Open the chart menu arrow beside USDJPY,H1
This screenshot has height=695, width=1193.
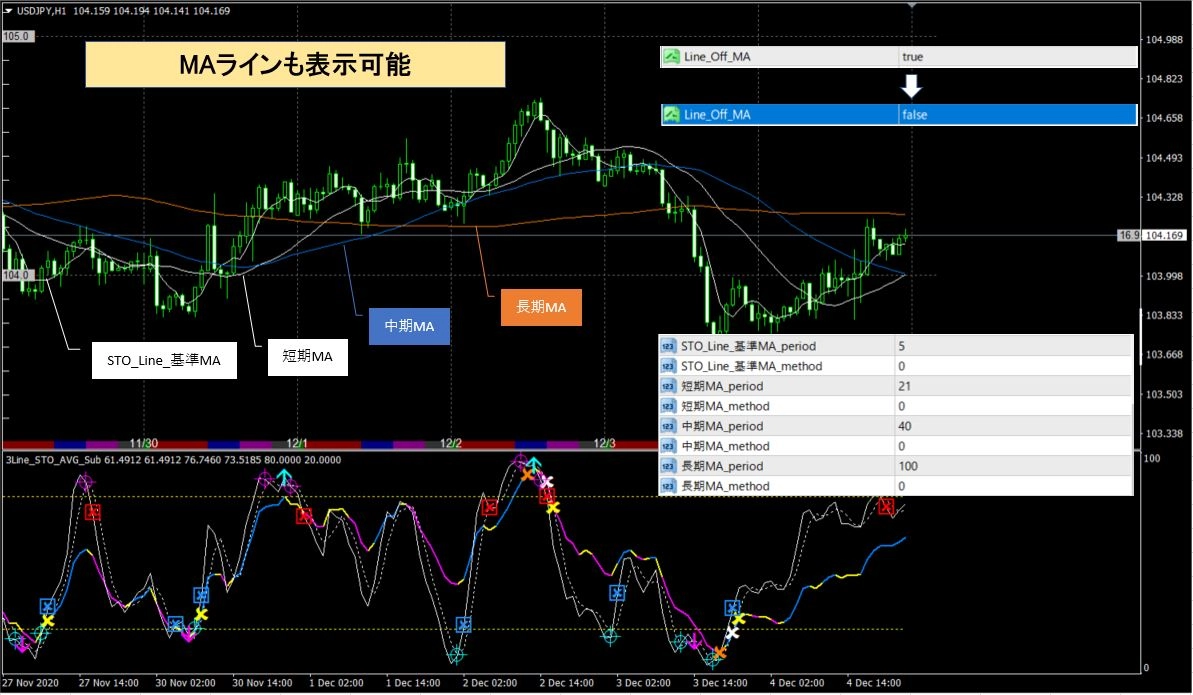pos(8,11)
